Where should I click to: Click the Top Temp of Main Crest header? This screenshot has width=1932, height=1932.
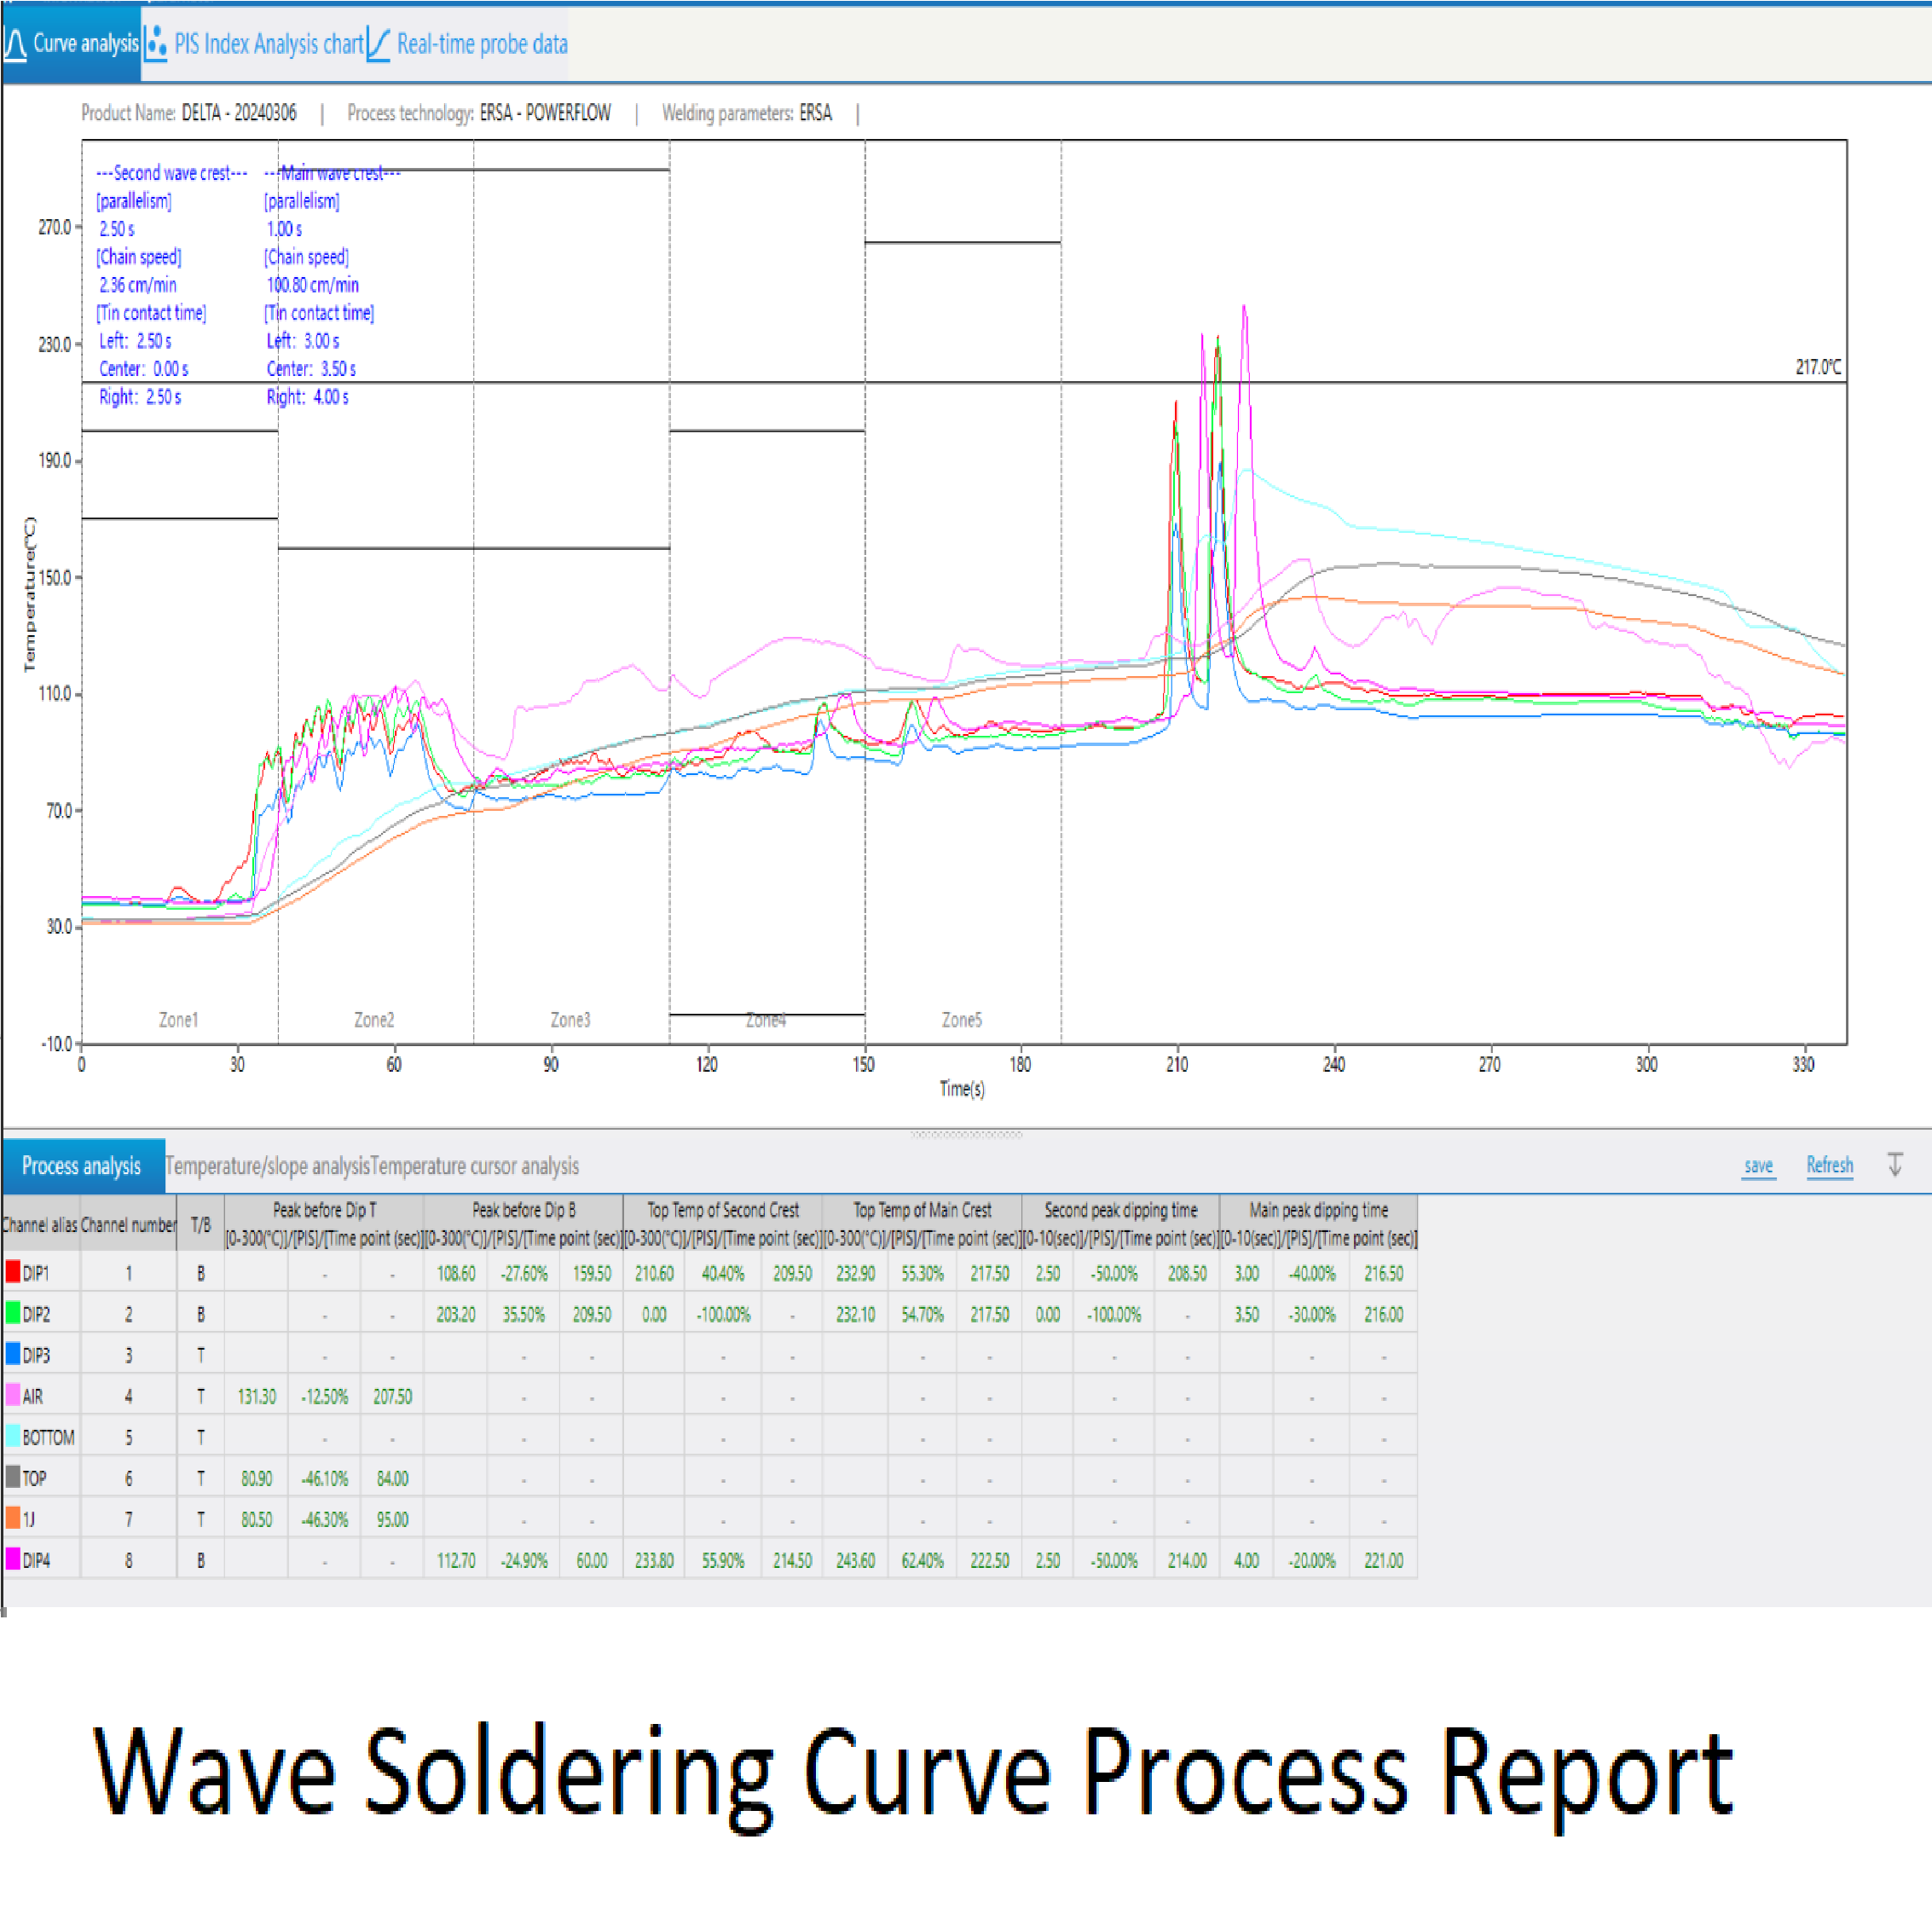922,1210
